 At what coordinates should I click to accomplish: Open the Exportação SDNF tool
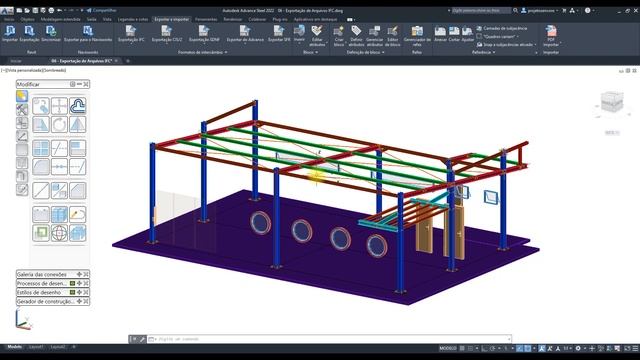[204, 33]
